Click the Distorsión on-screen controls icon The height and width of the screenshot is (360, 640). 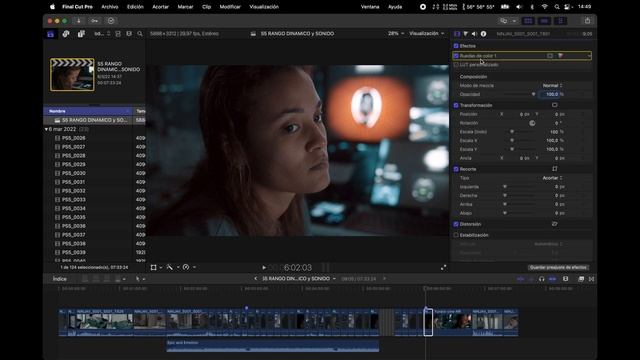click(554, 224)
